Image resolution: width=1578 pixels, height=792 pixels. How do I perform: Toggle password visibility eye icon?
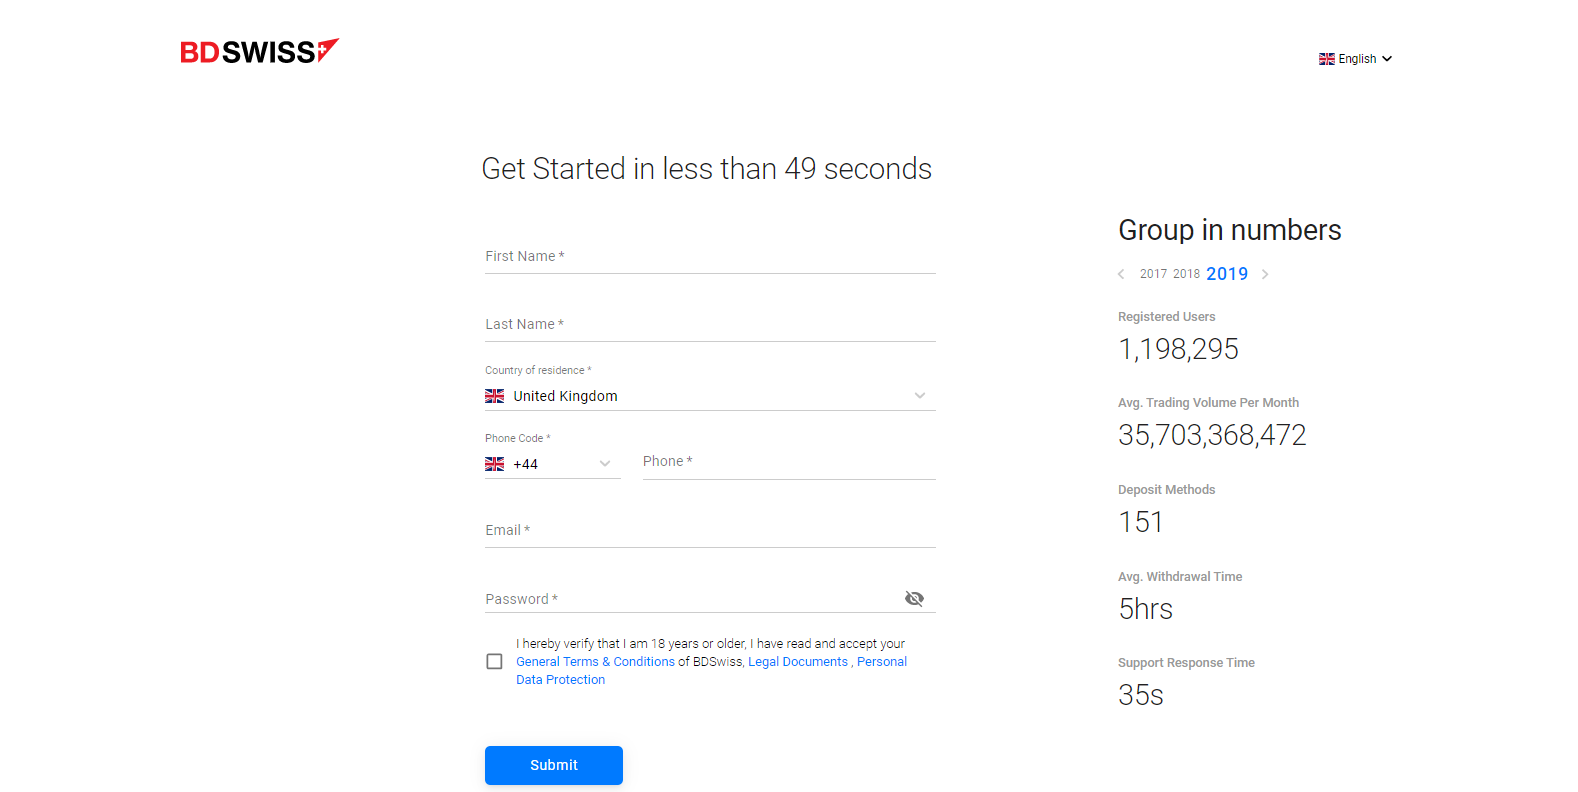tap(914, 598)
